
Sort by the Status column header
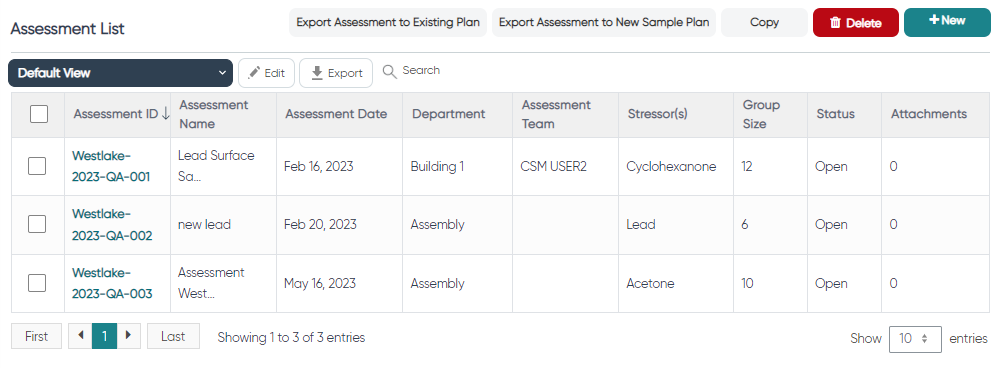point(835,114)
